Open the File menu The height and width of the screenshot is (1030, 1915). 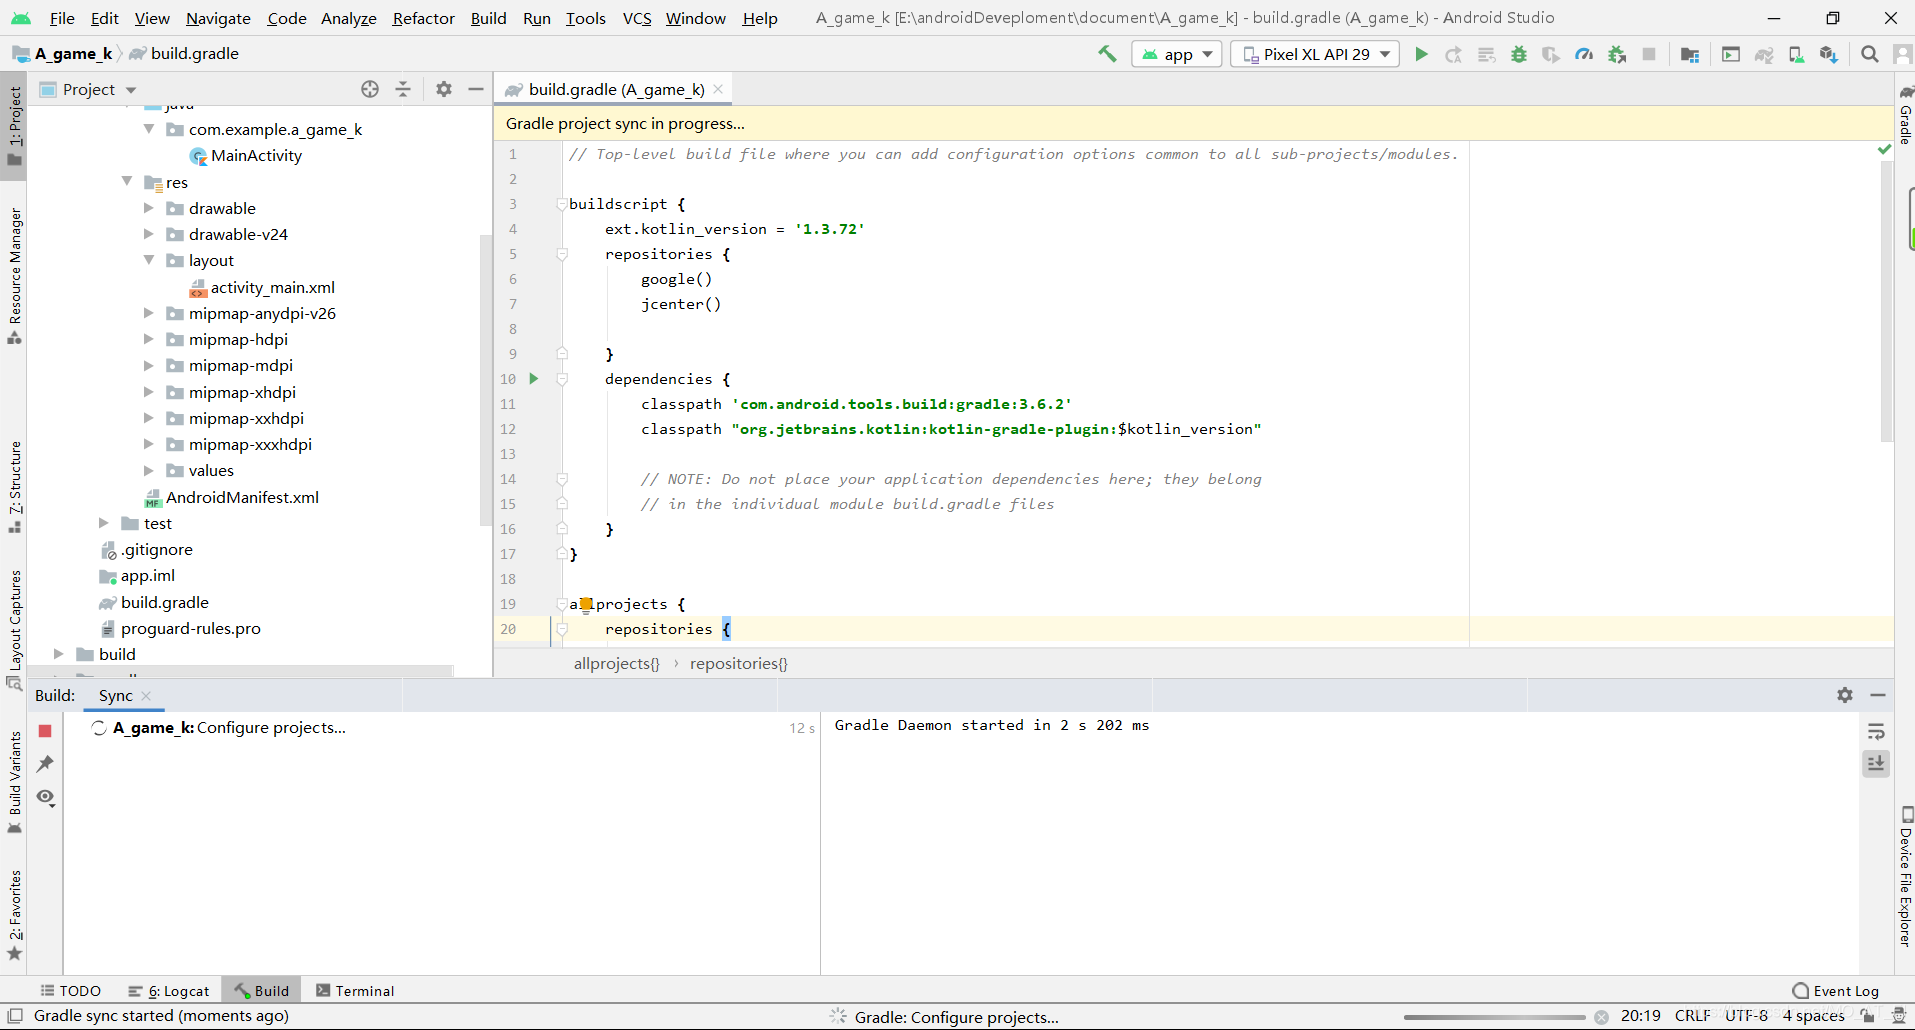[x=62, y=18]
